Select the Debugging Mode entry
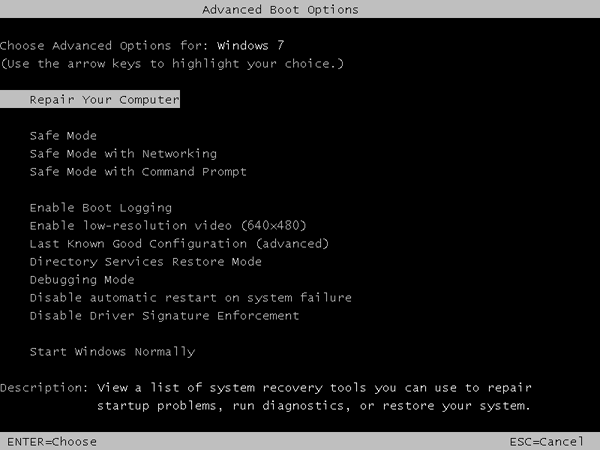Screen dimensions: 600x450 coord(82,280)
